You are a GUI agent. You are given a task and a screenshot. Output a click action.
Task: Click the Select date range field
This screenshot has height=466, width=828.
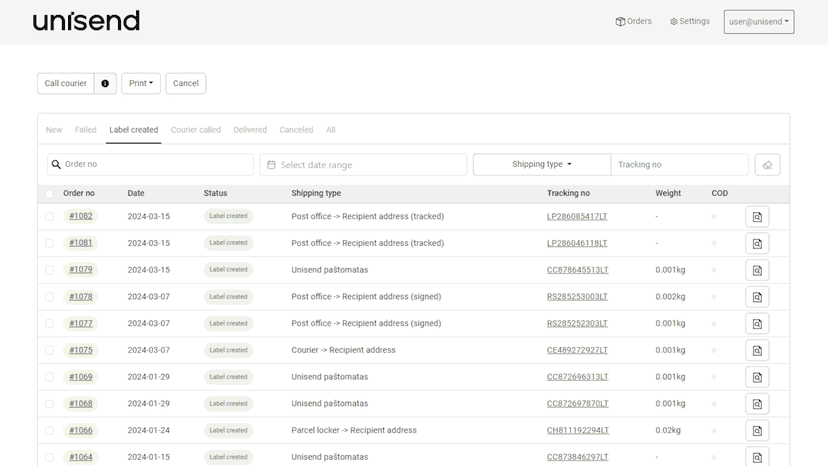point(363,165)
